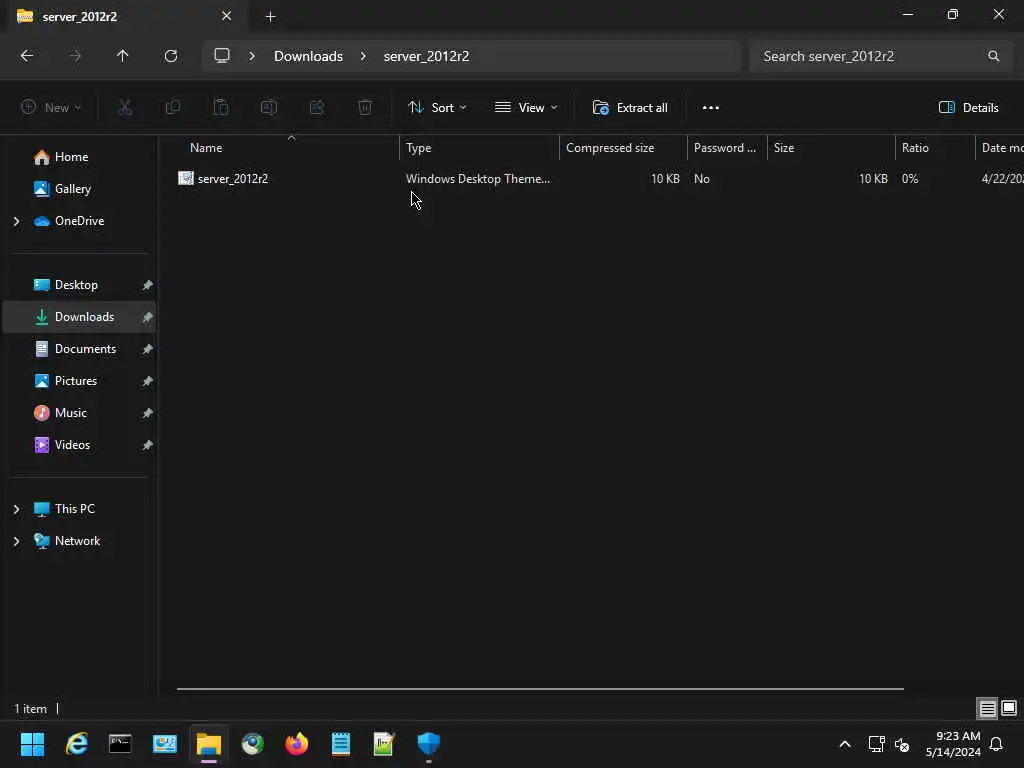Open the Notepad++ taskbar icon

[x=384, y=744]
